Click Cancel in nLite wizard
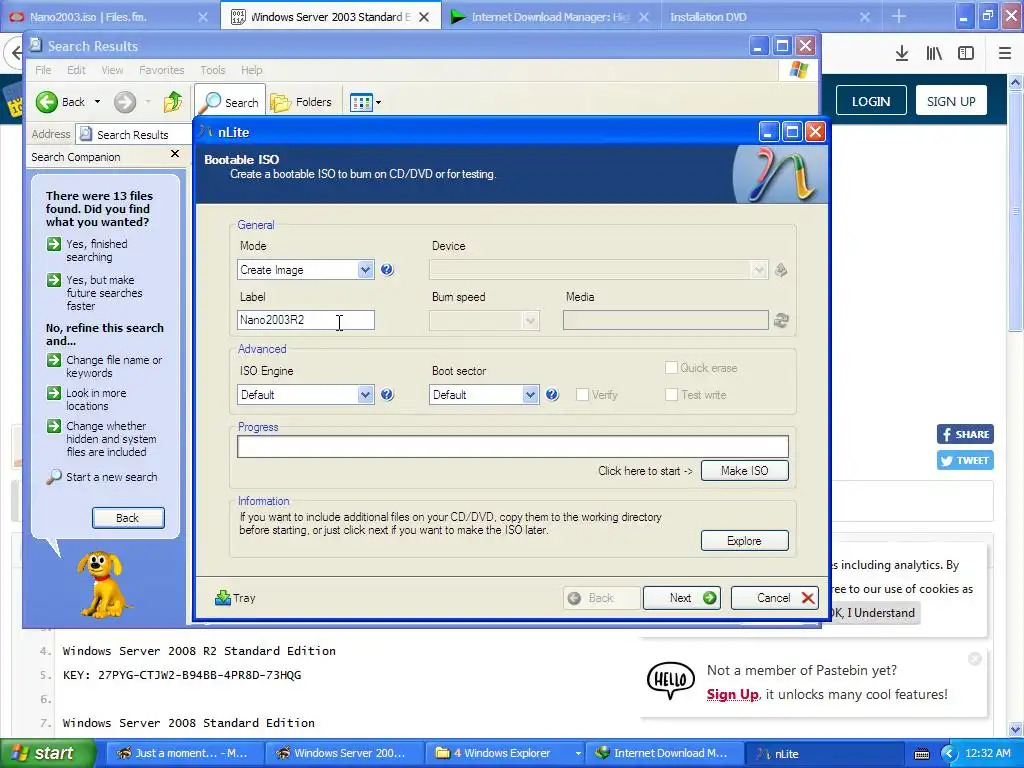This screenshot has width=1024, height=768. [x=775, y=598]
